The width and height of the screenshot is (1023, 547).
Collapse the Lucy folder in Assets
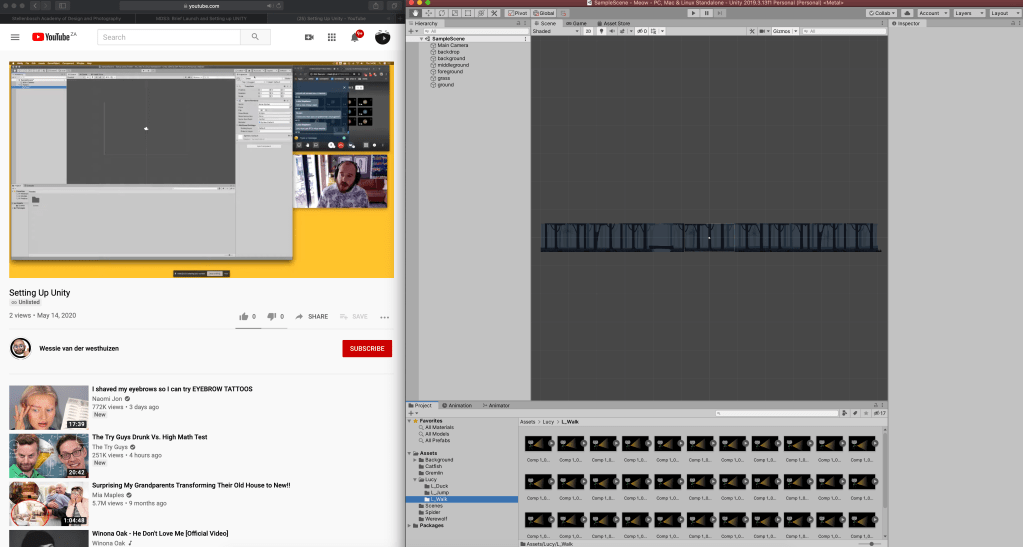(415, 480)
